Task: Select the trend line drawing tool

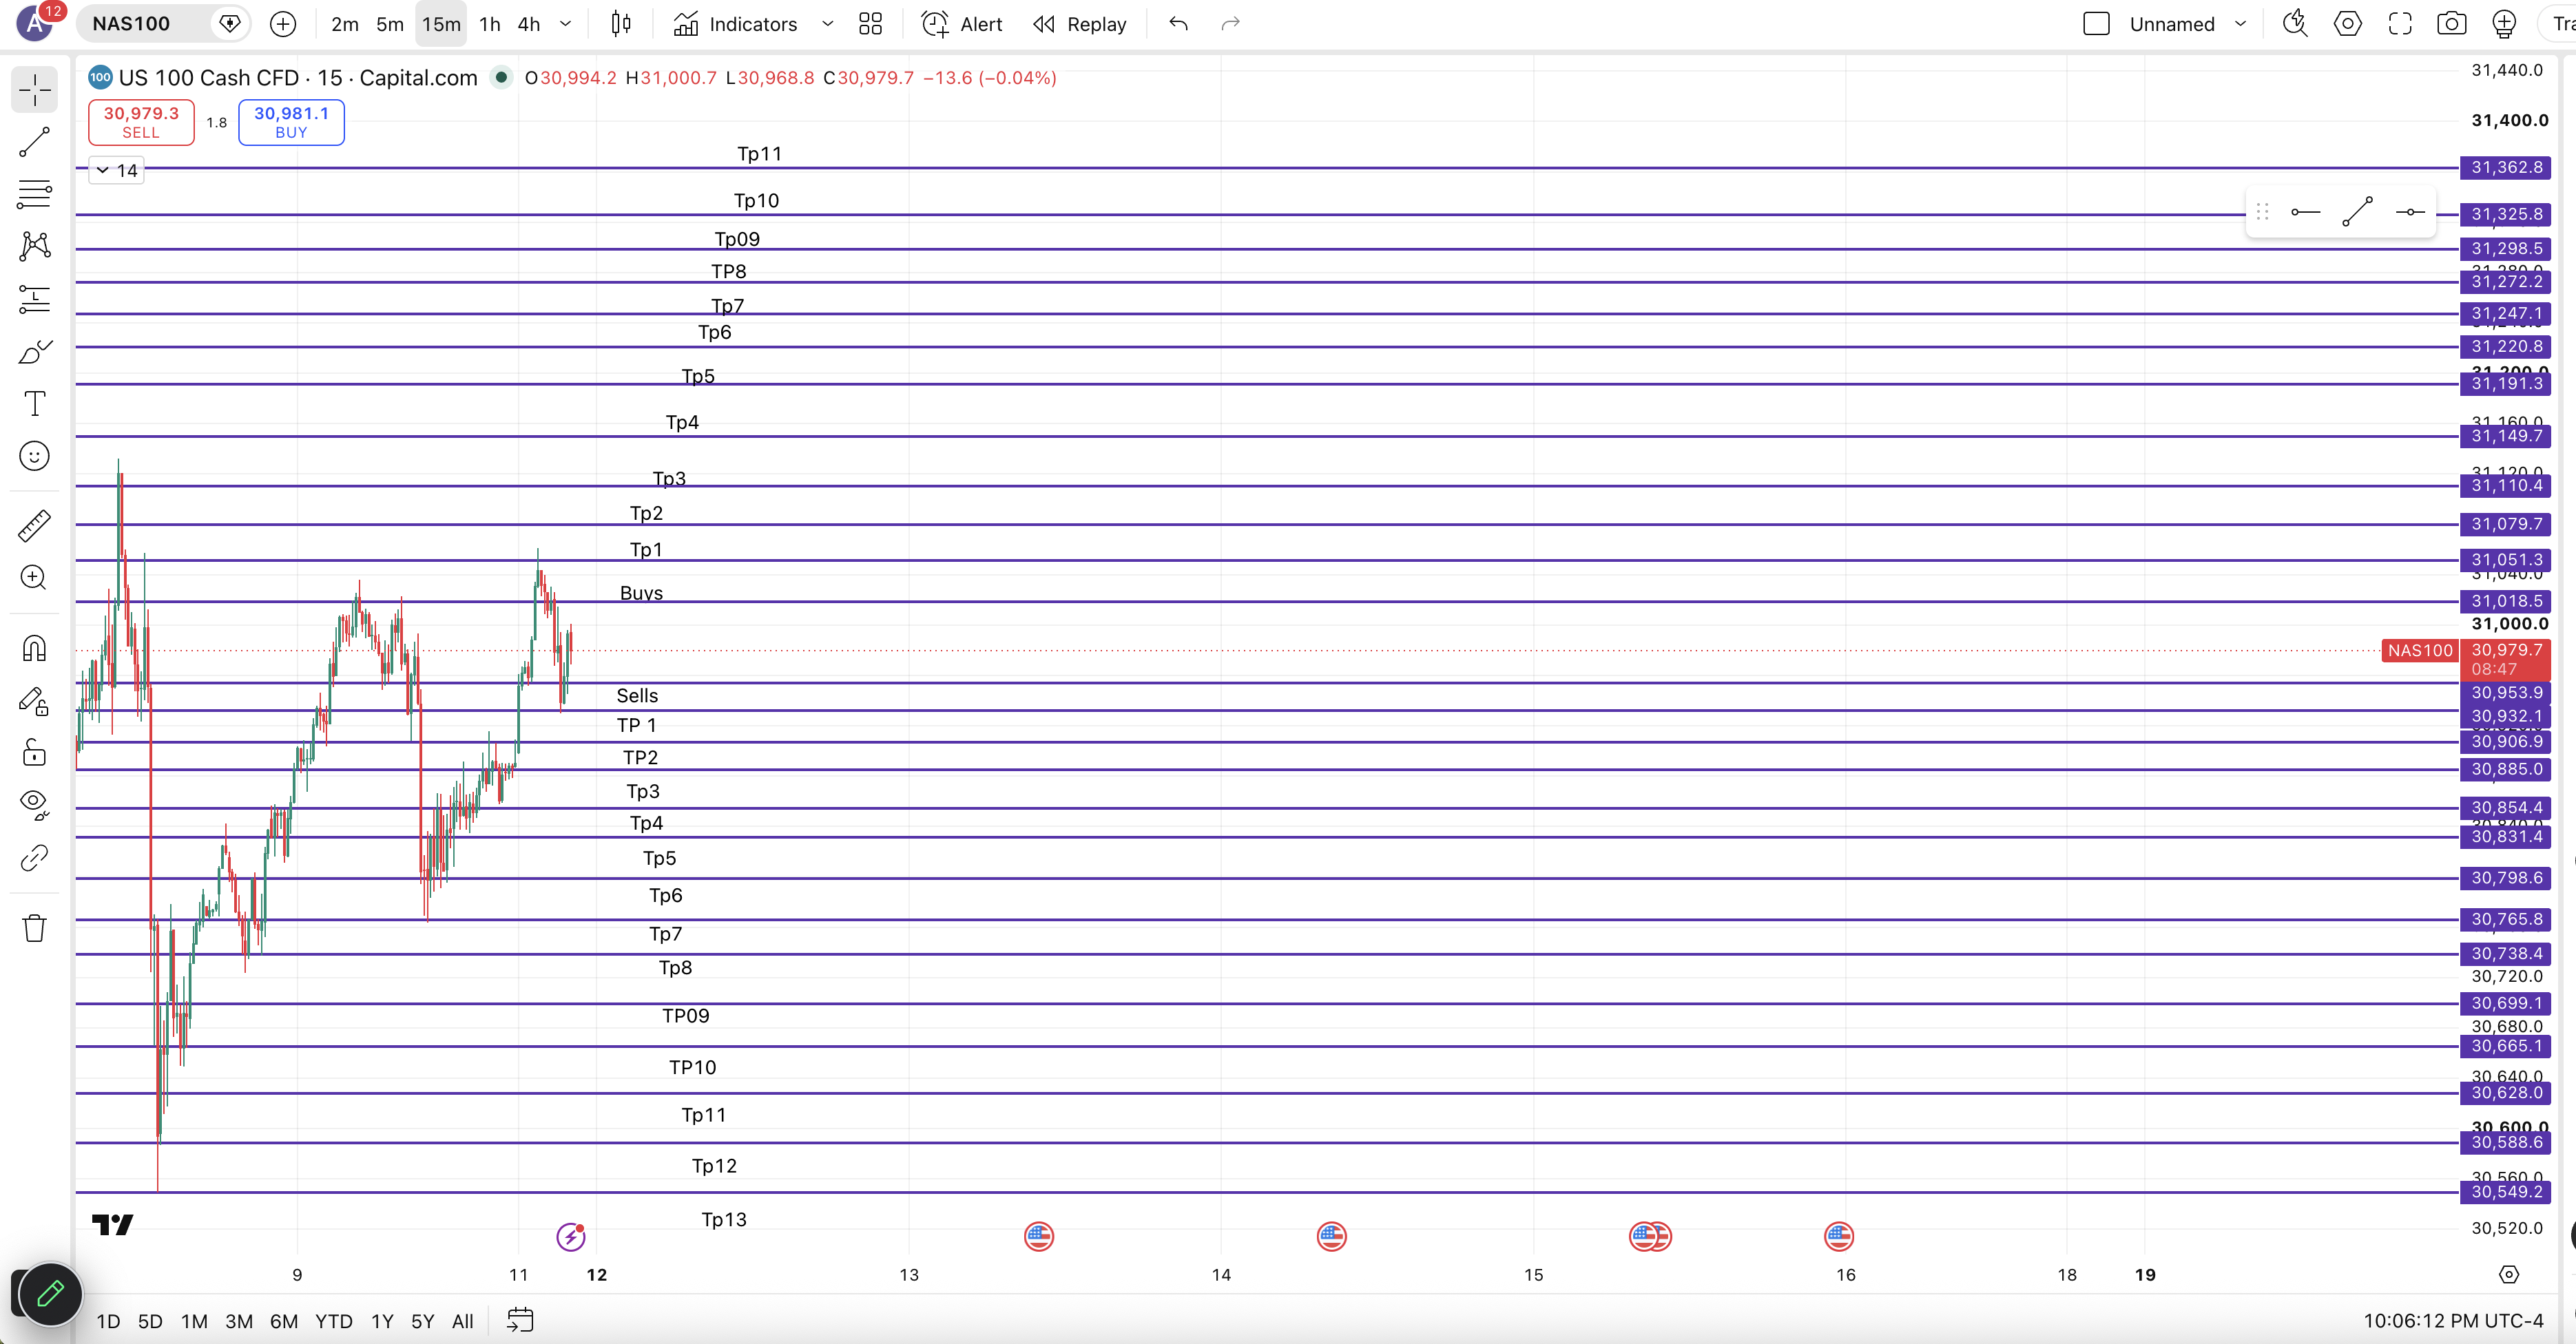Action: [x=34, y=142]
